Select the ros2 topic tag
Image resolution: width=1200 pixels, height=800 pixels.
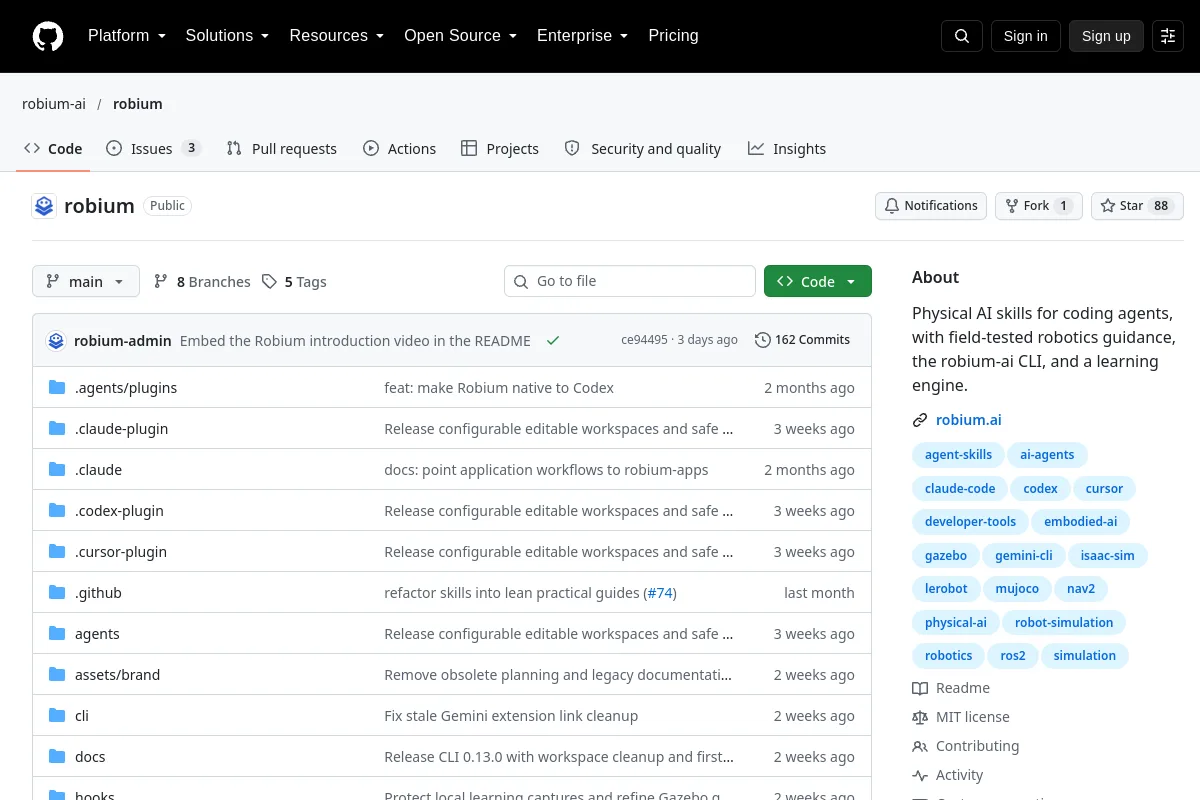(1012, 656)
